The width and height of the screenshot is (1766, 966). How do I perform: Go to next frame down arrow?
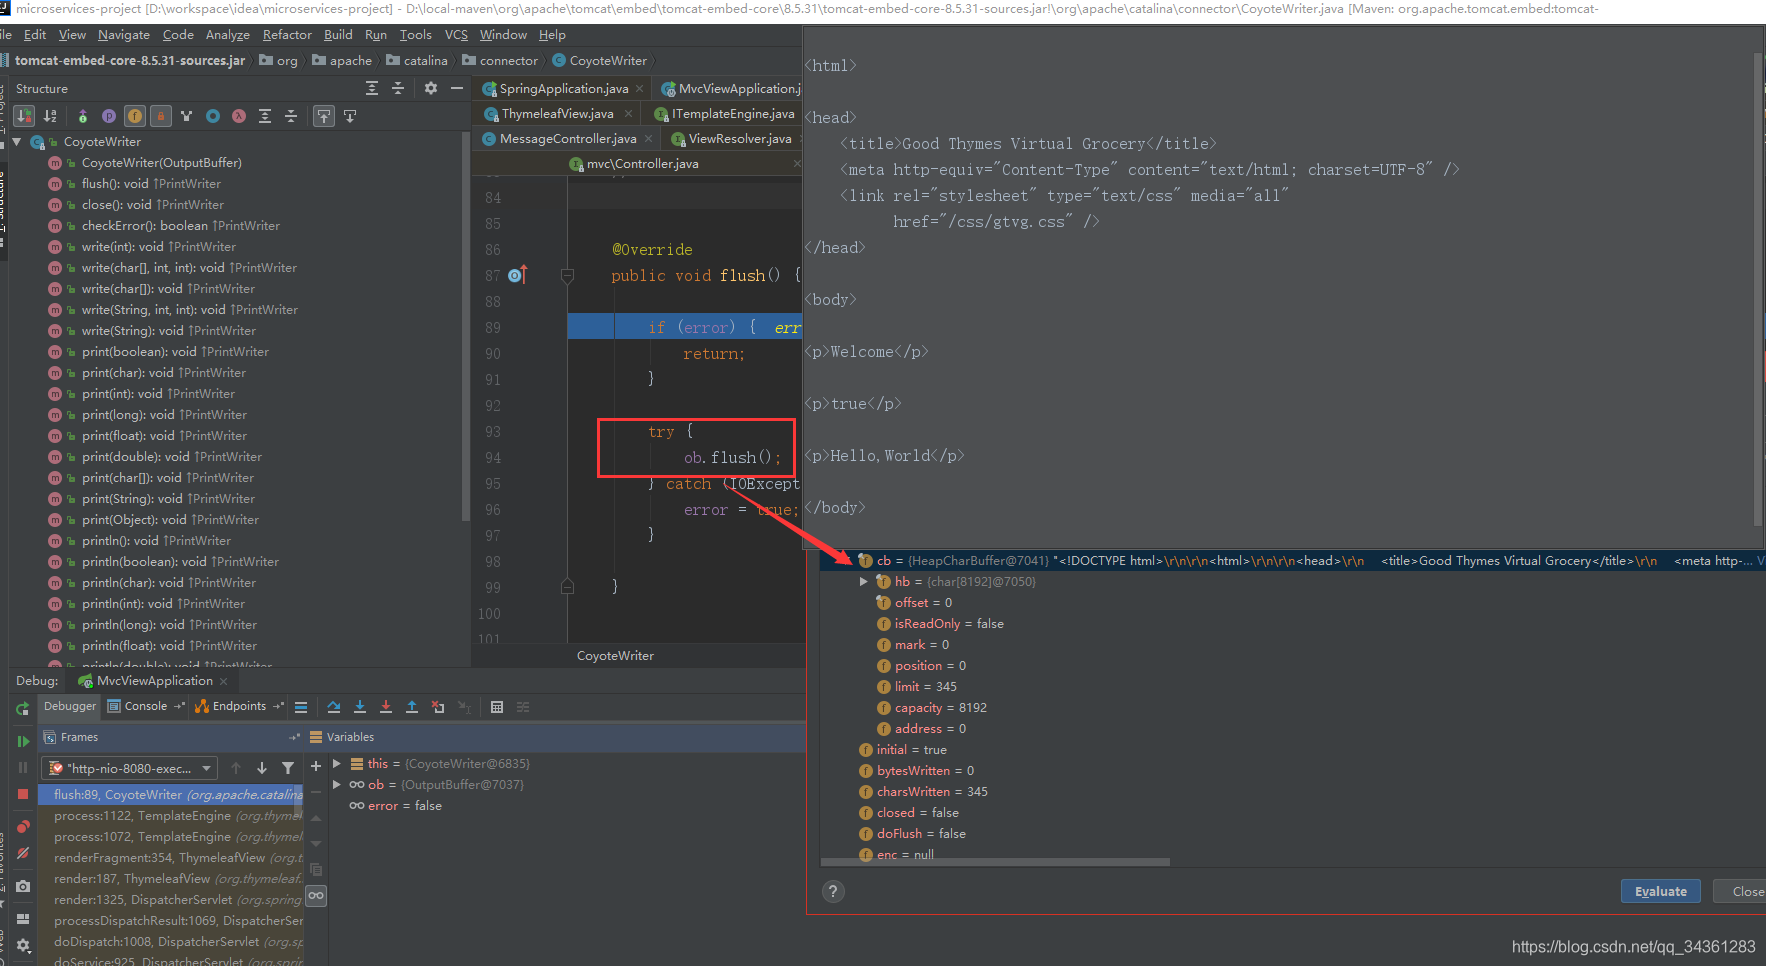(x=262, y=768)
